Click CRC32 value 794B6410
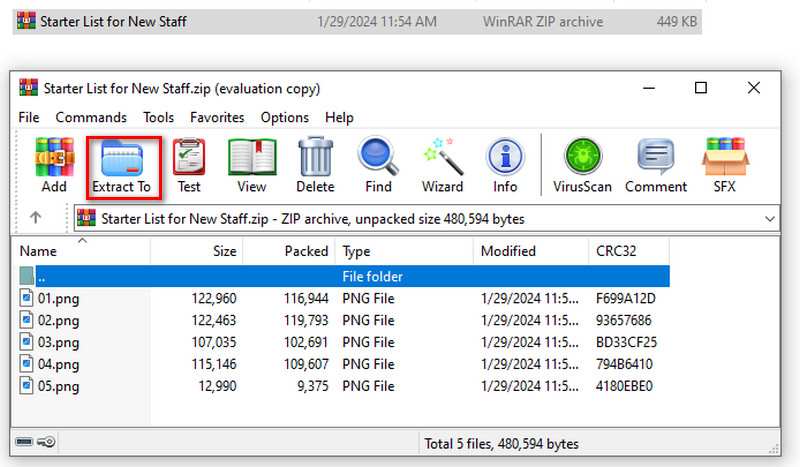800x467 pixels. point(624,364)
